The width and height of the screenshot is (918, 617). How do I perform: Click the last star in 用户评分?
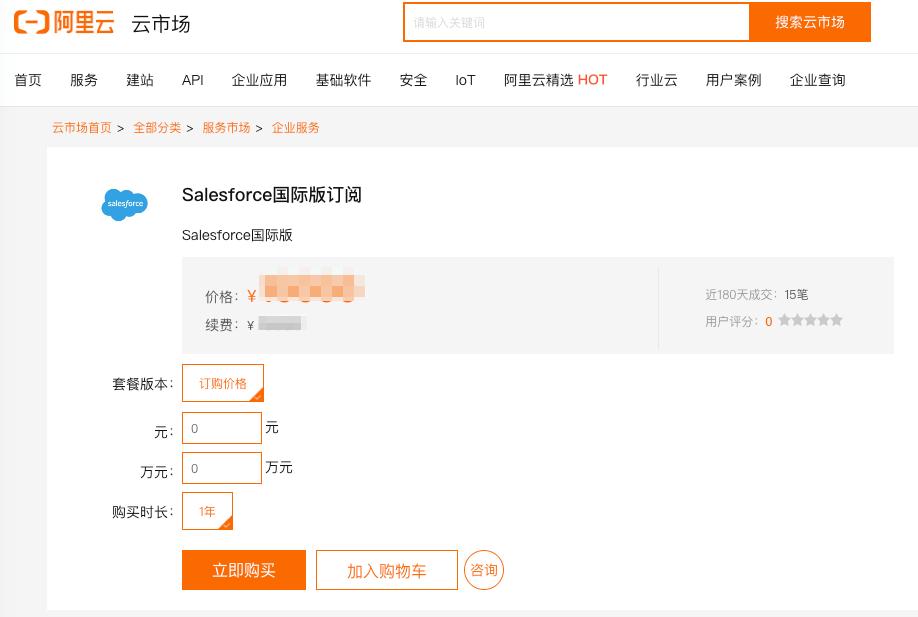[835, 320]
